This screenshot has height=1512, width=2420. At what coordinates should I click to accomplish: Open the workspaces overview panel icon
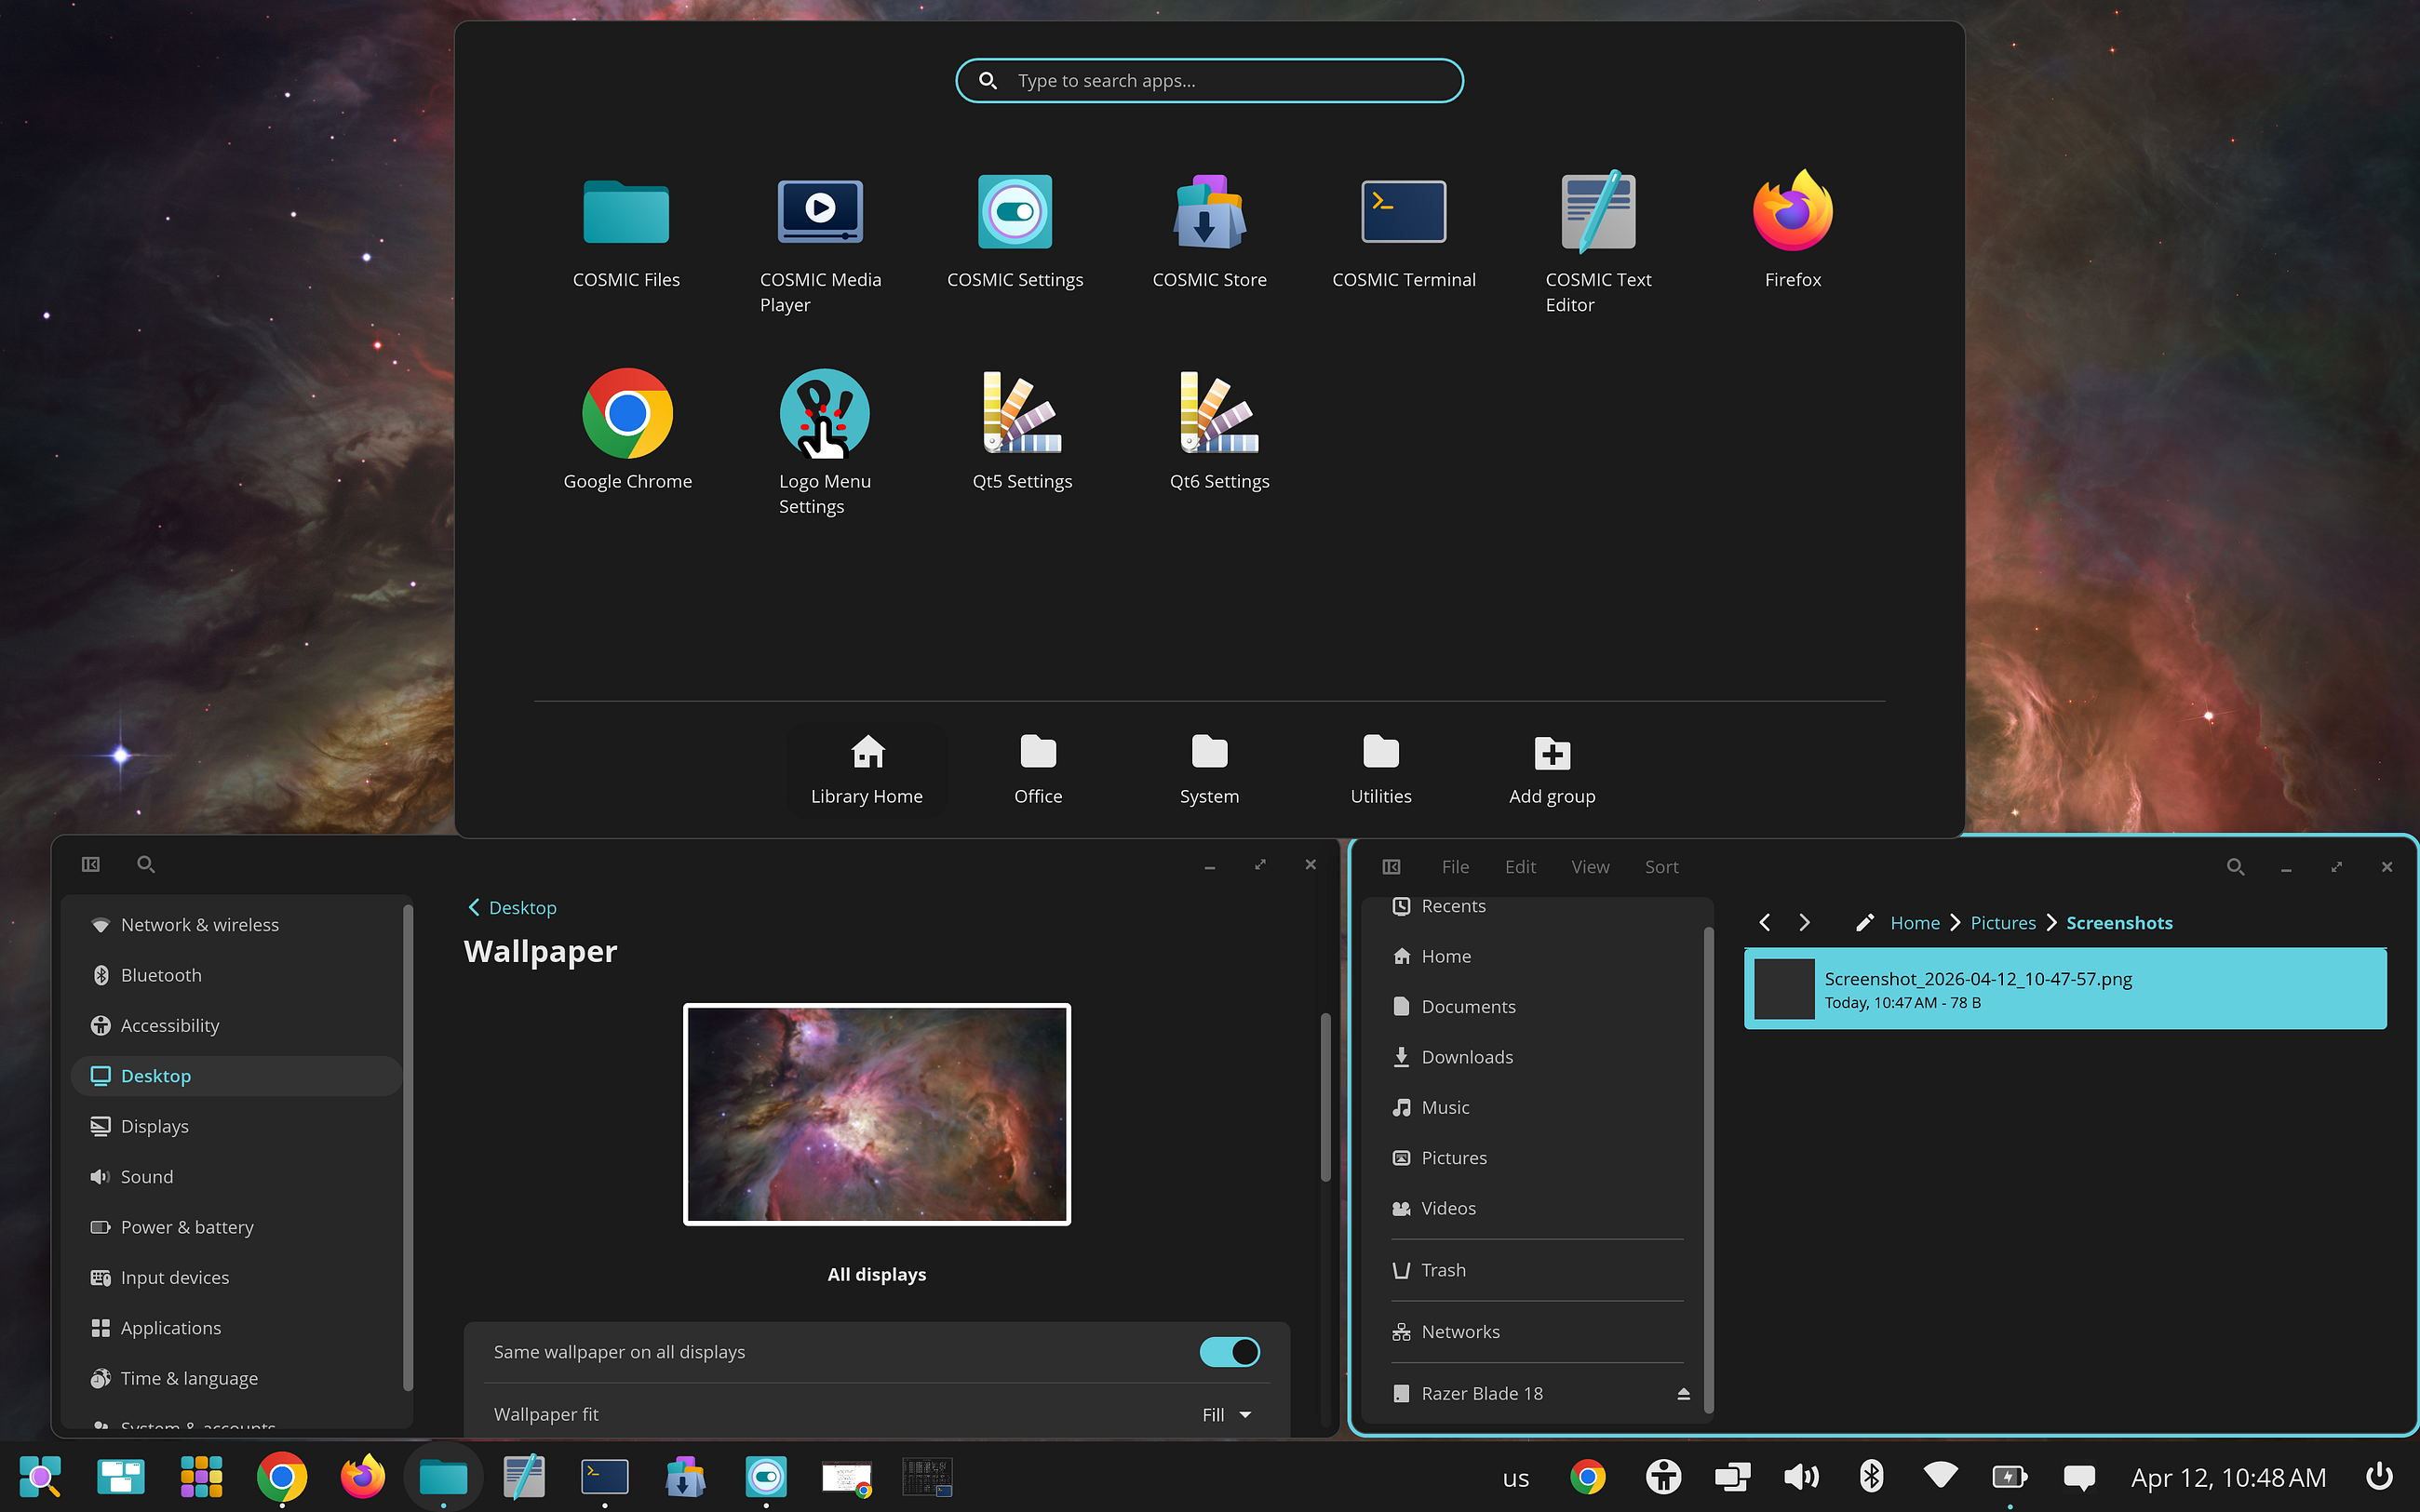[x=121, y=1477]
